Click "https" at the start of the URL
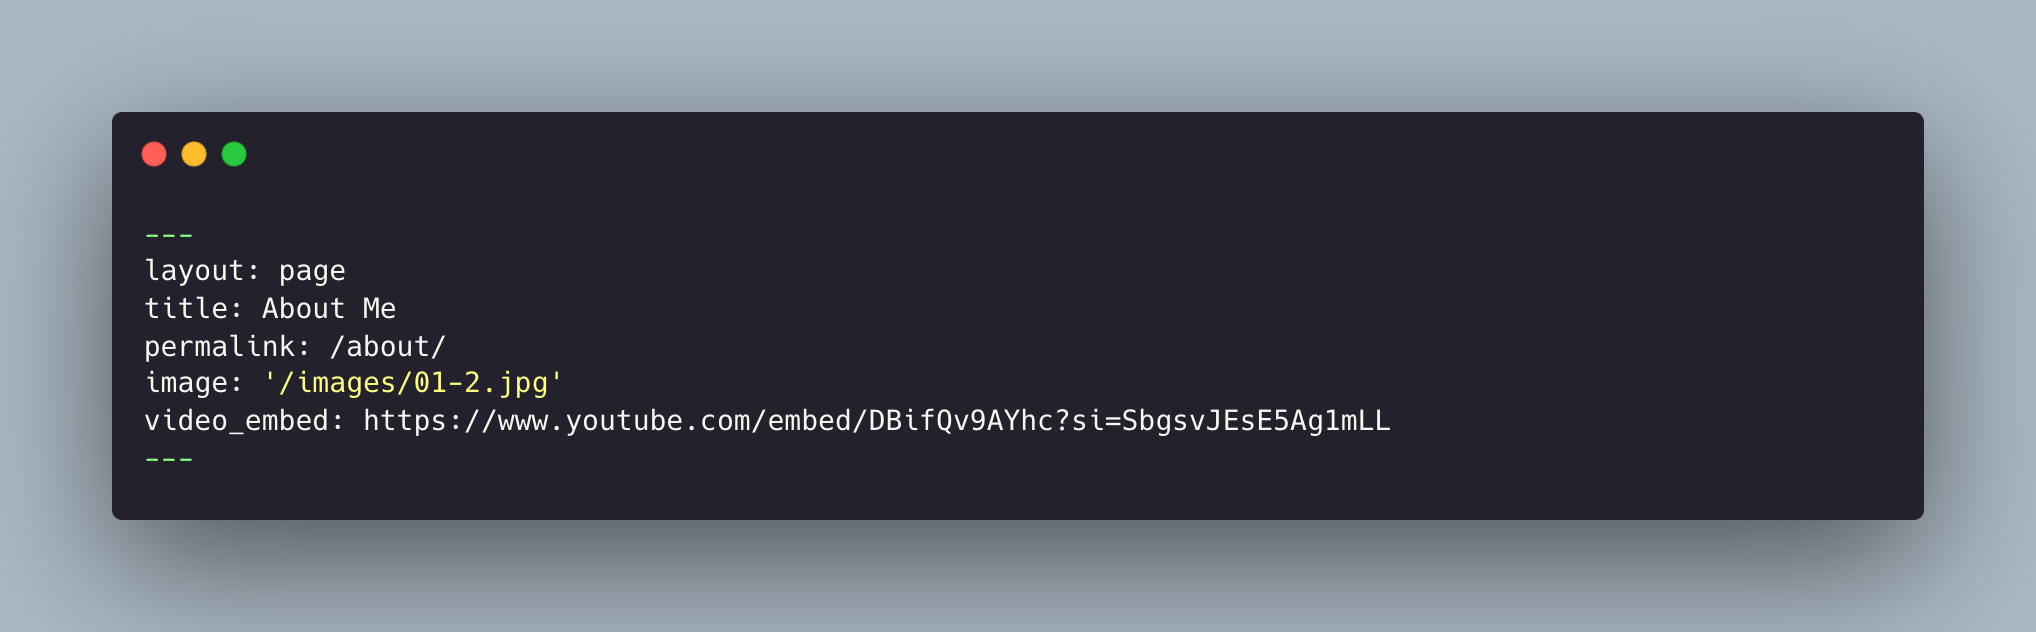This screenshot has height=632, width=2036. tap(404, 421)
